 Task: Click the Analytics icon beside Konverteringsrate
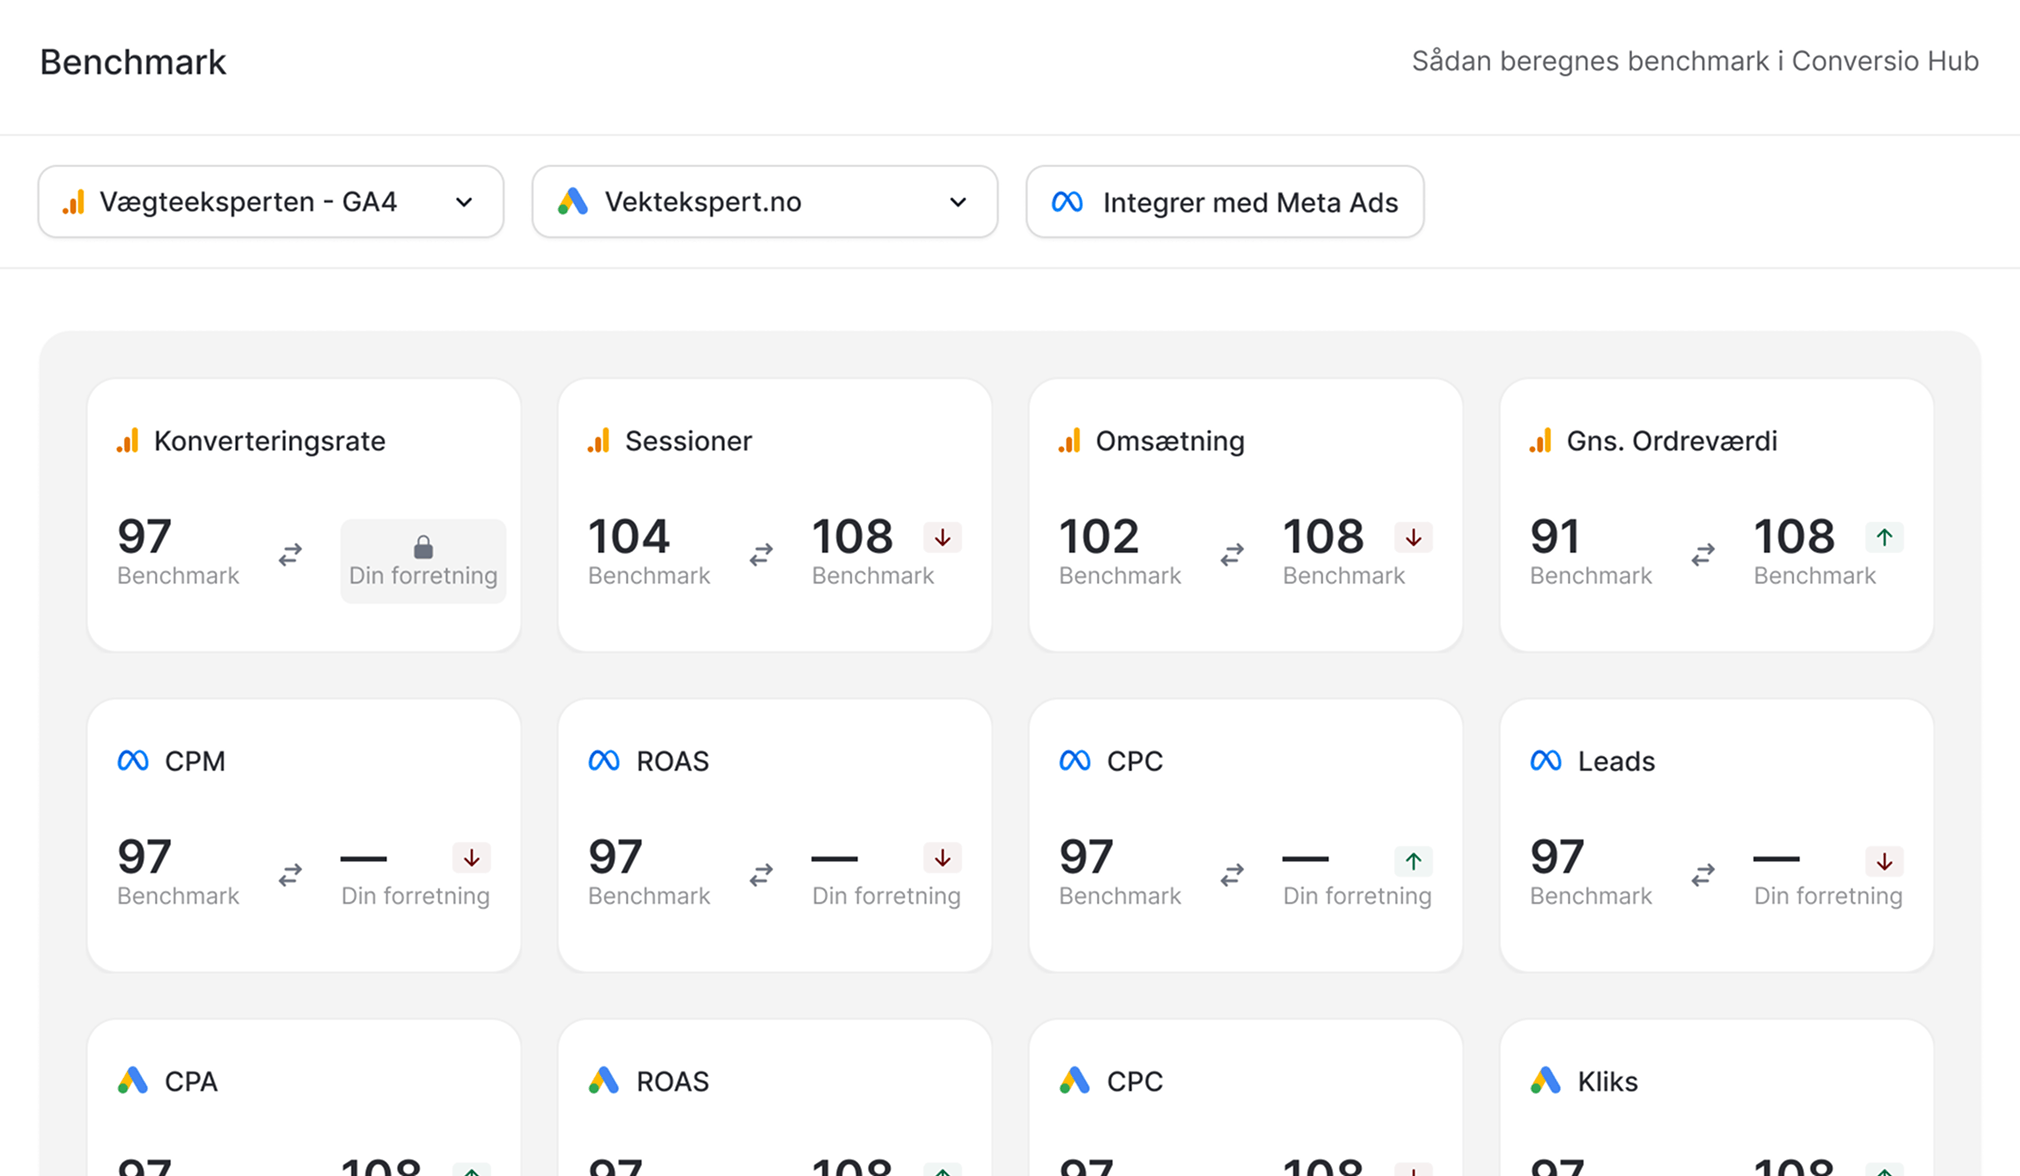pos(128,441)
